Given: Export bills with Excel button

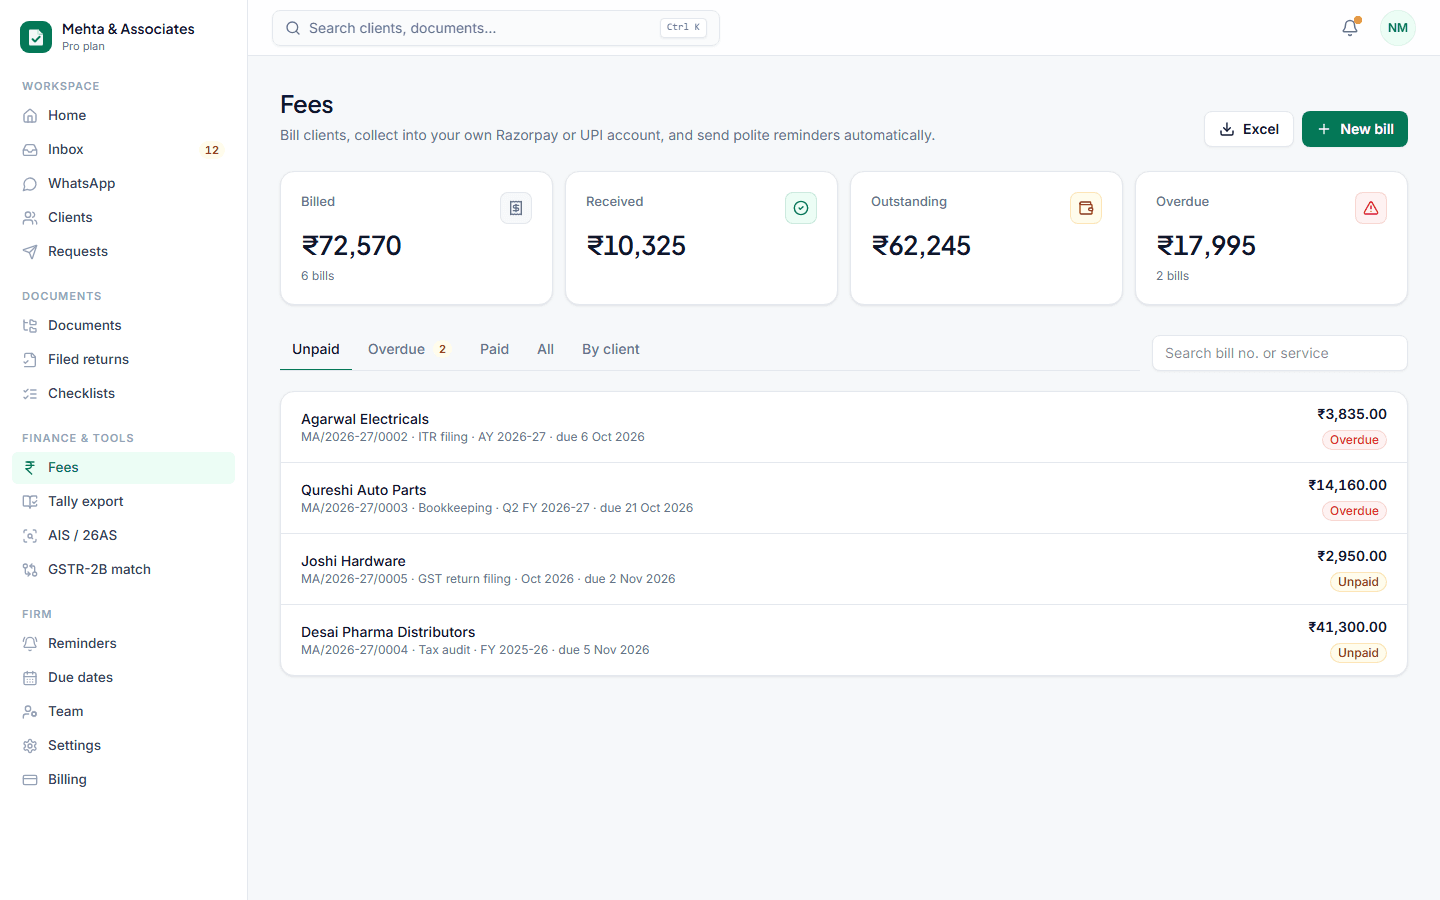Looking at the screenshot, I should tap(1249, 129).
